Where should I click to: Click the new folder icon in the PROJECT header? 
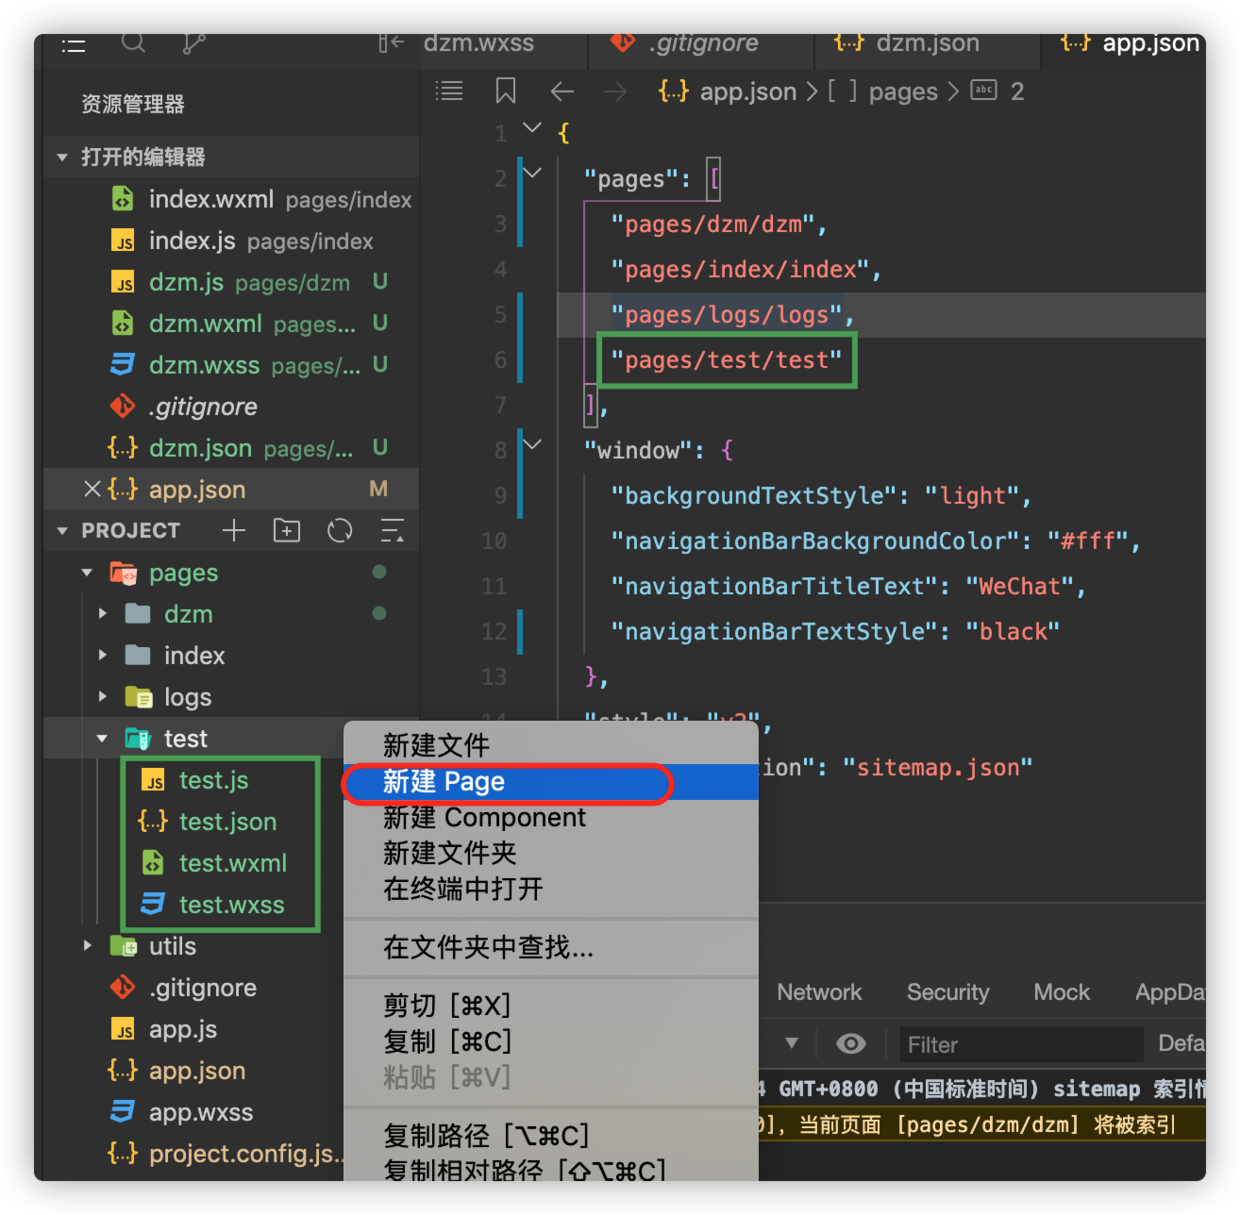286,530
